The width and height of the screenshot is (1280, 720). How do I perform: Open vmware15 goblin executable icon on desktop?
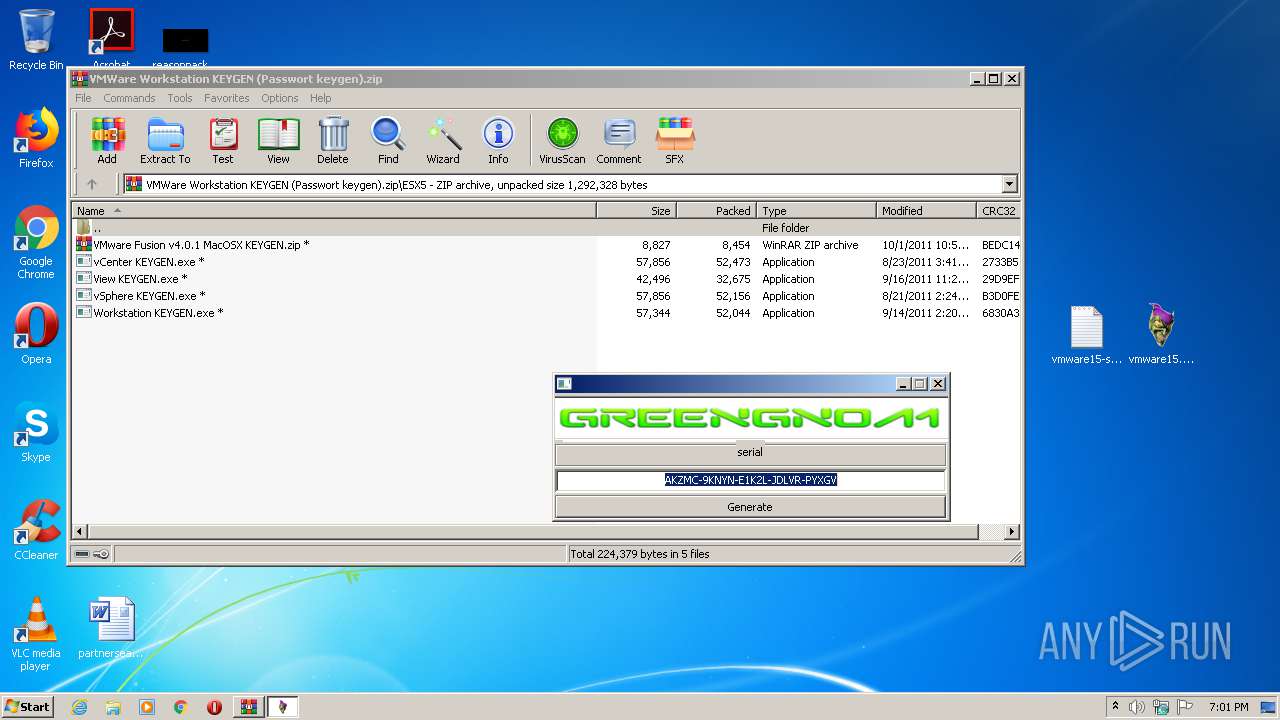(1161, 335)
